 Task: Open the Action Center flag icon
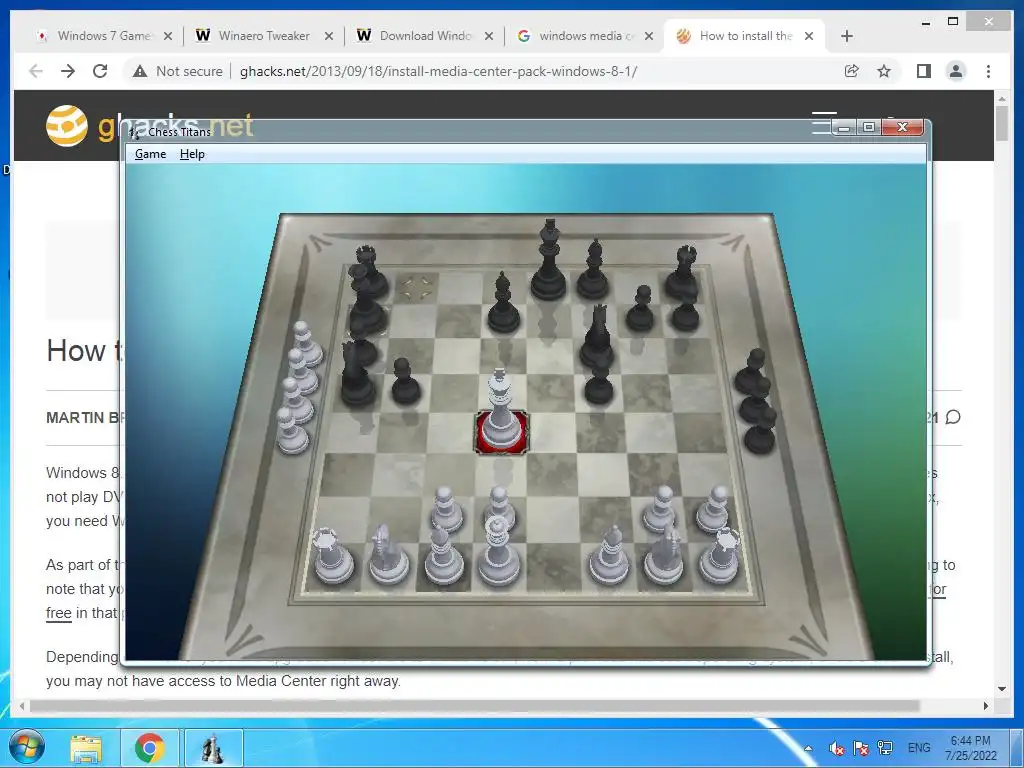pos(861,748)
